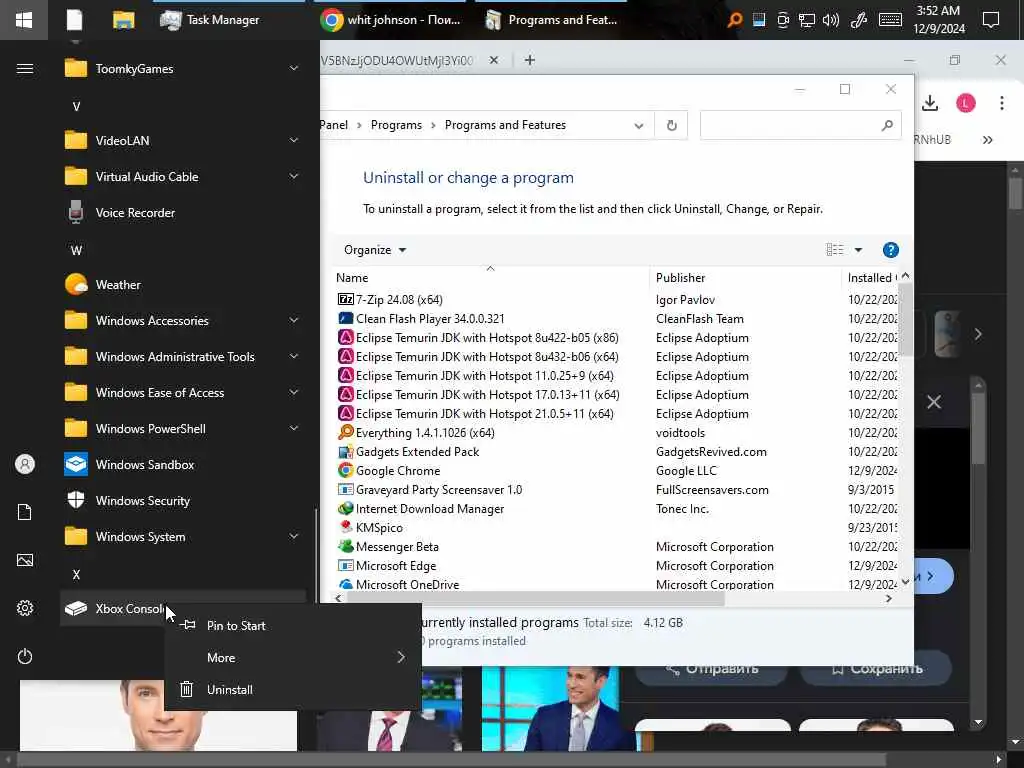Open the Windows Start button
Image resolution: width=1024 pixels, height=768 pixels.
(24, 20)
